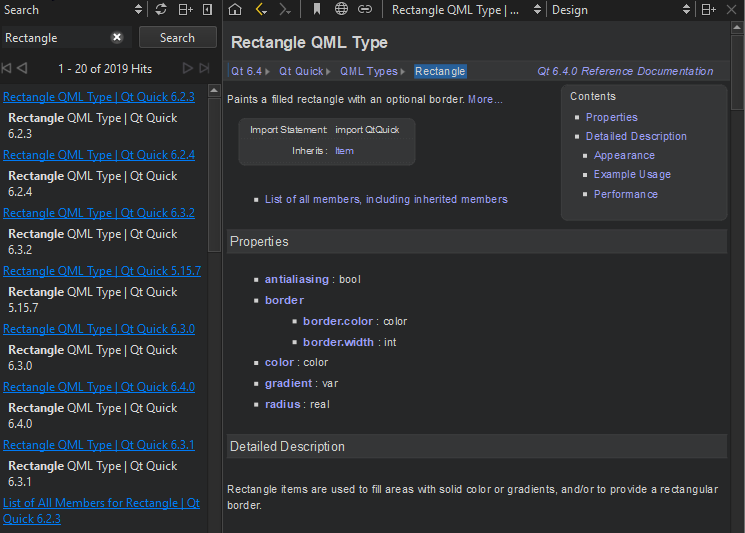Open the Qt Quick breadcrumb
This screenshot has width=745, height=533.
(301, 71)
